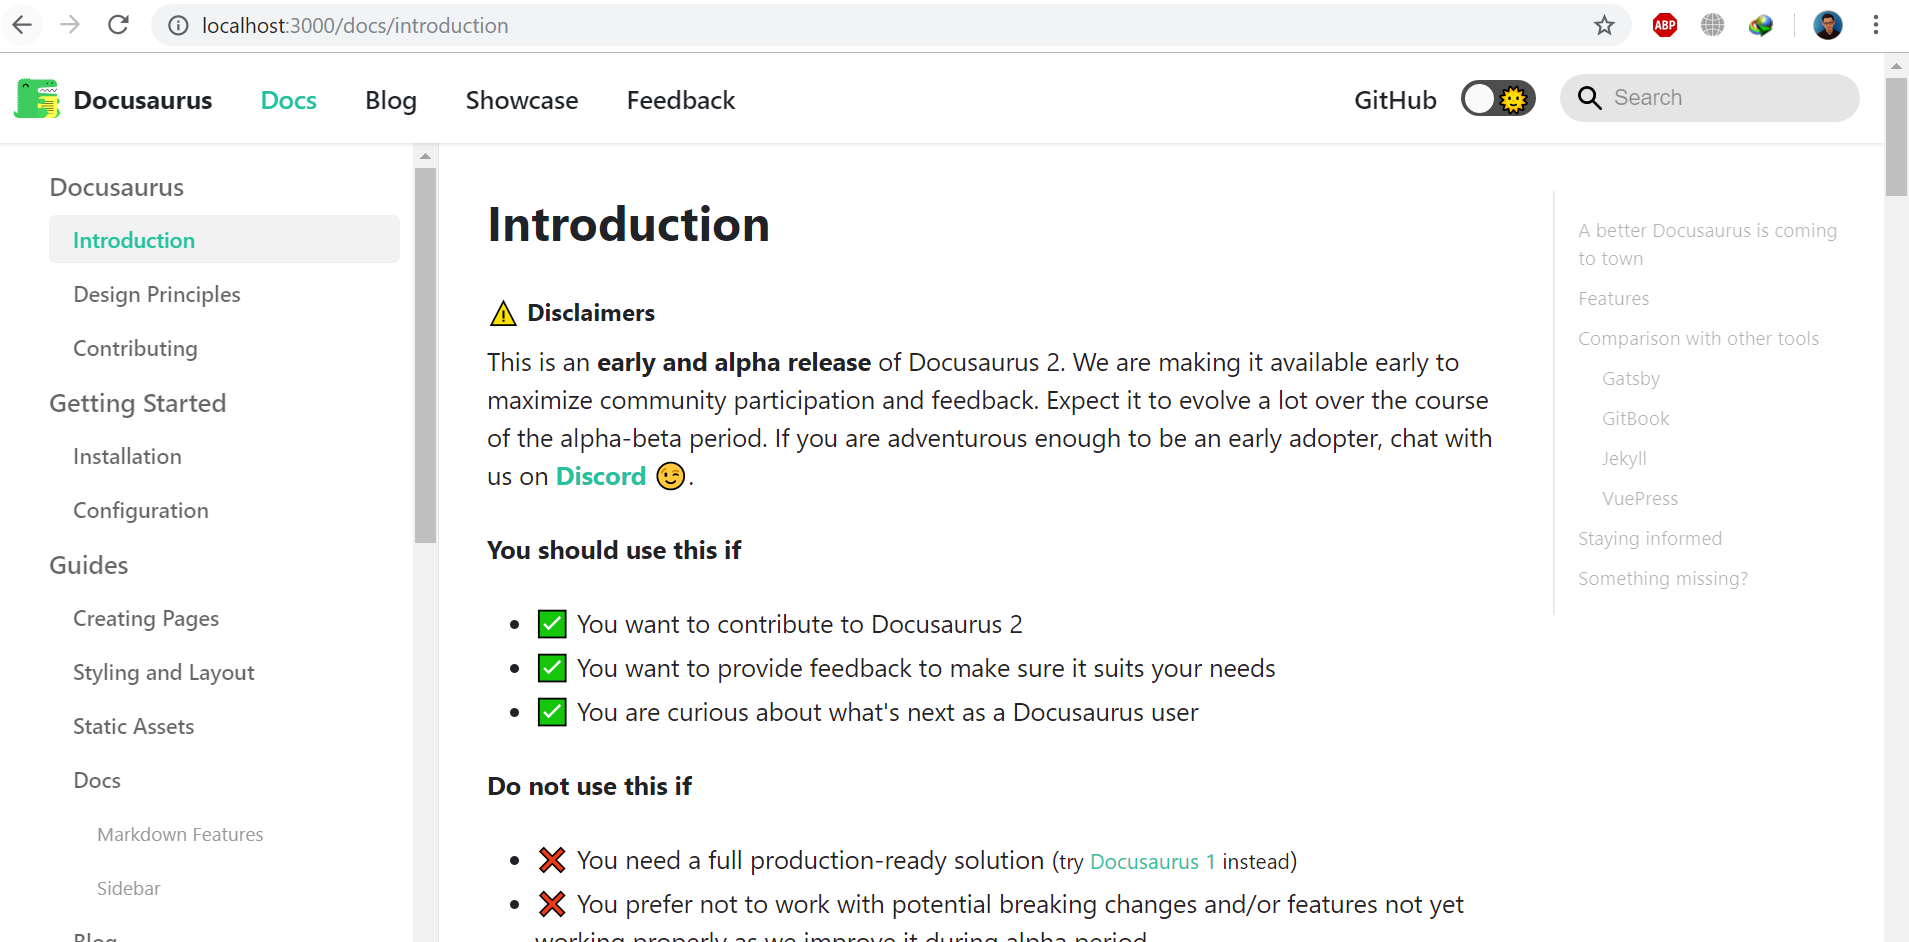Click the search magnifier icon
The width and height of the screenshot is (1909, 942).
1589,97
